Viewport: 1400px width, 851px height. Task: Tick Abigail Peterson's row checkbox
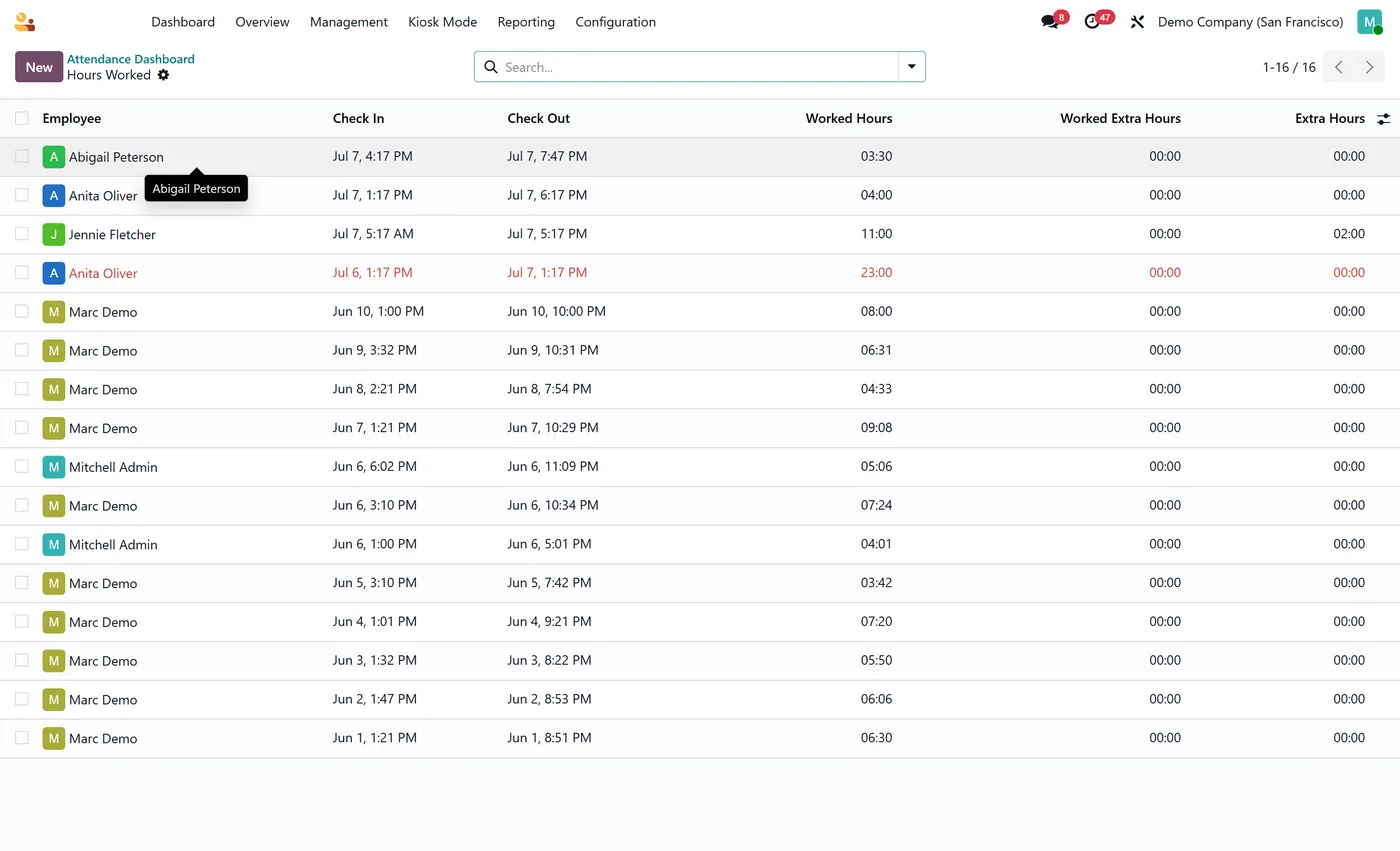[22, 156]
